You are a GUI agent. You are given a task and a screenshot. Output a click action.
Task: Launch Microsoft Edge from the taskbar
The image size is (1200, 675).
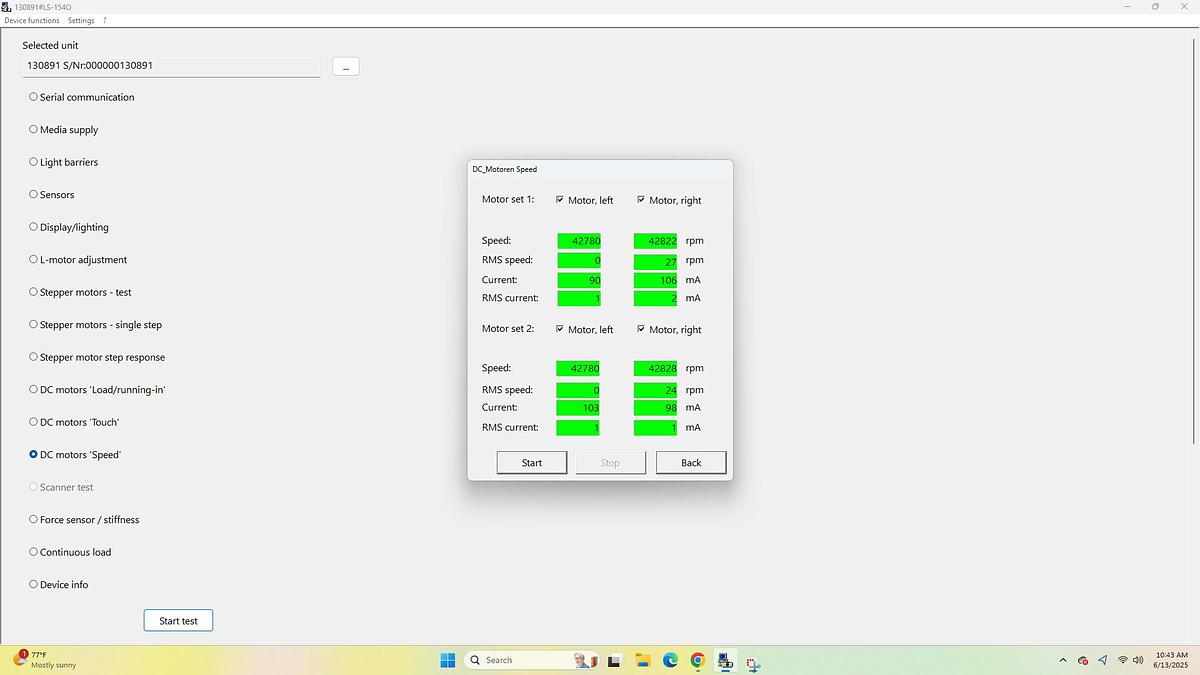point(670,660)
